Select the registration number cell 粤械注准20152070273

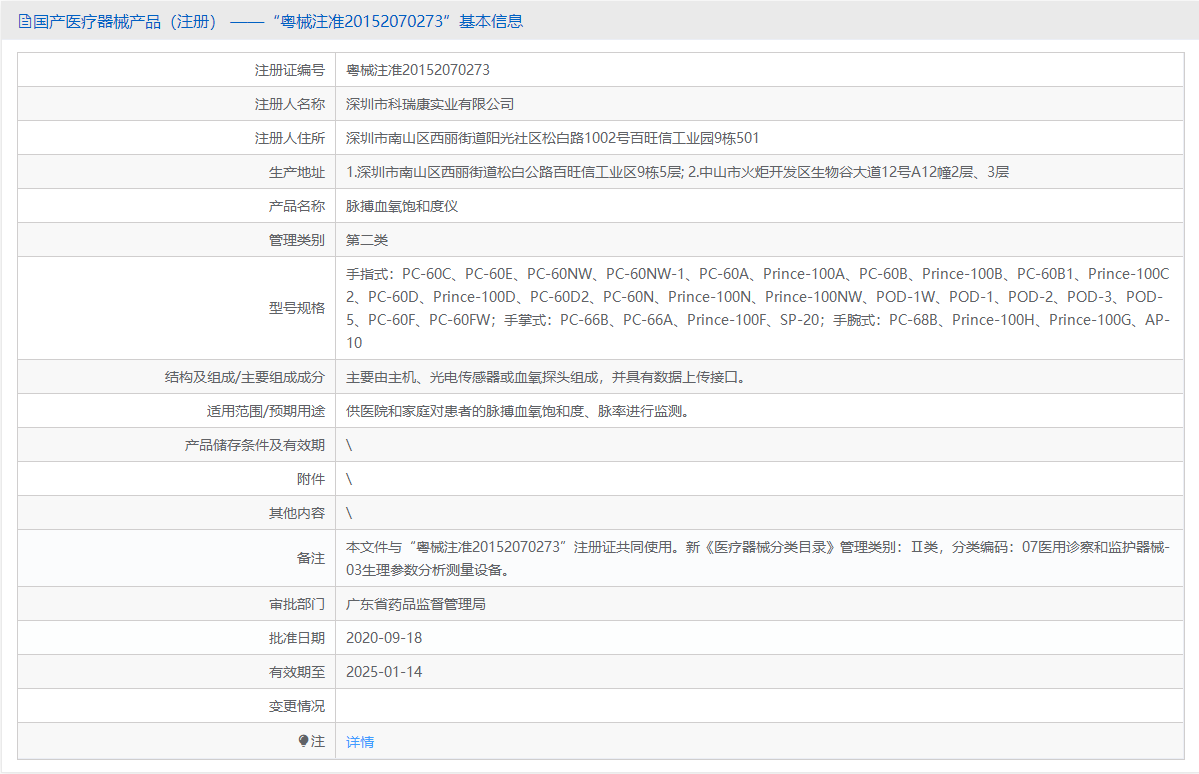(x=417, y=69)
